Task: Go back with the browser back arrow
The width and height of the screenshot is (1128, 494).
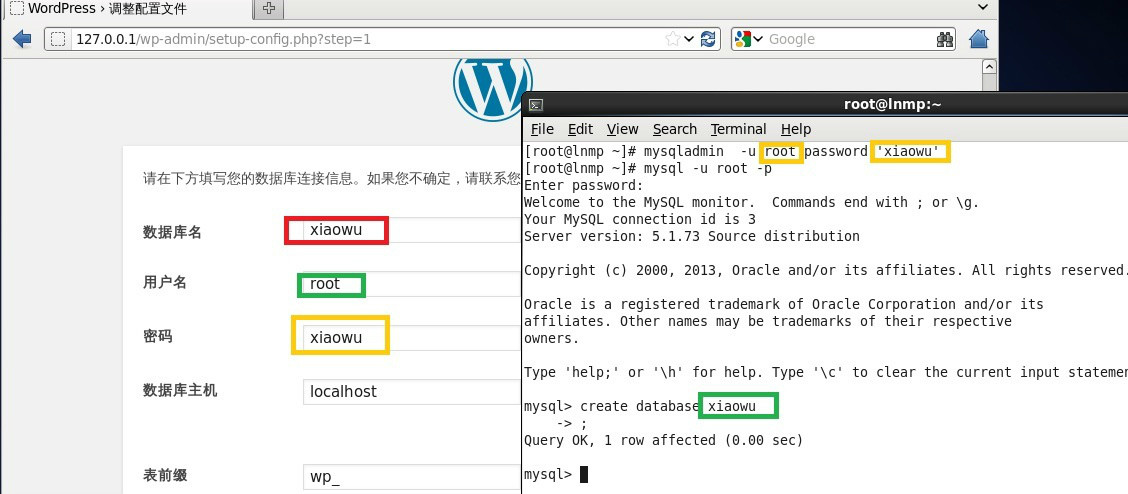Action: click(x=22, y=39)
